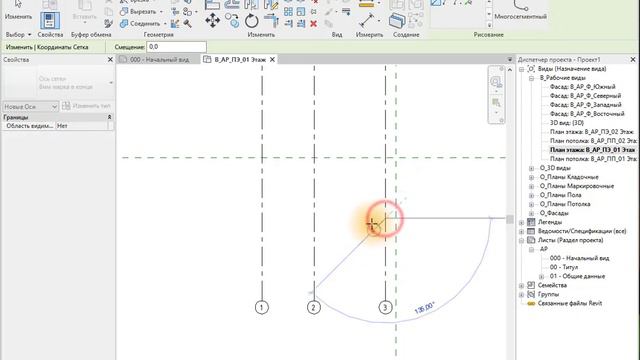Viewport: 640px width, 360px height.
Task: Open План этажа: В_АР_ПЭ_02 Этаж
Action: click(592, 132)
